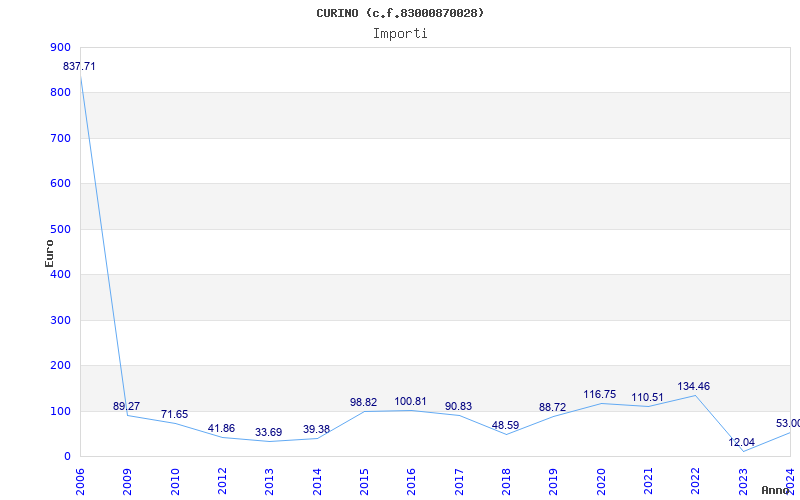Click the 2023 year axis label
Screen dimensions: 800x500
tap(743, 482)
